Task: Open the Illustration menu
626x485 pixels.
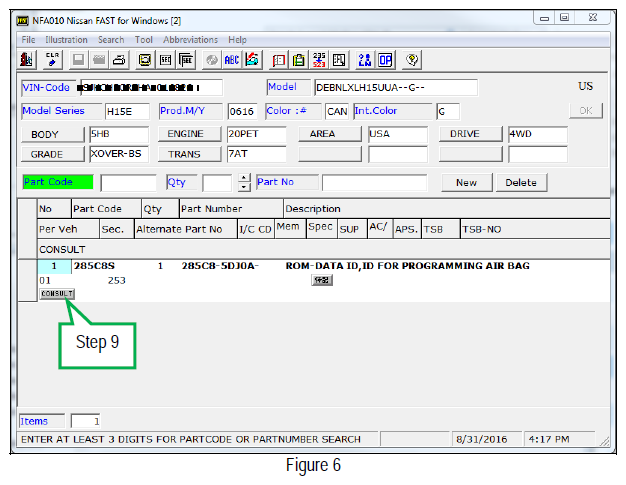Action: click(66, 40)
